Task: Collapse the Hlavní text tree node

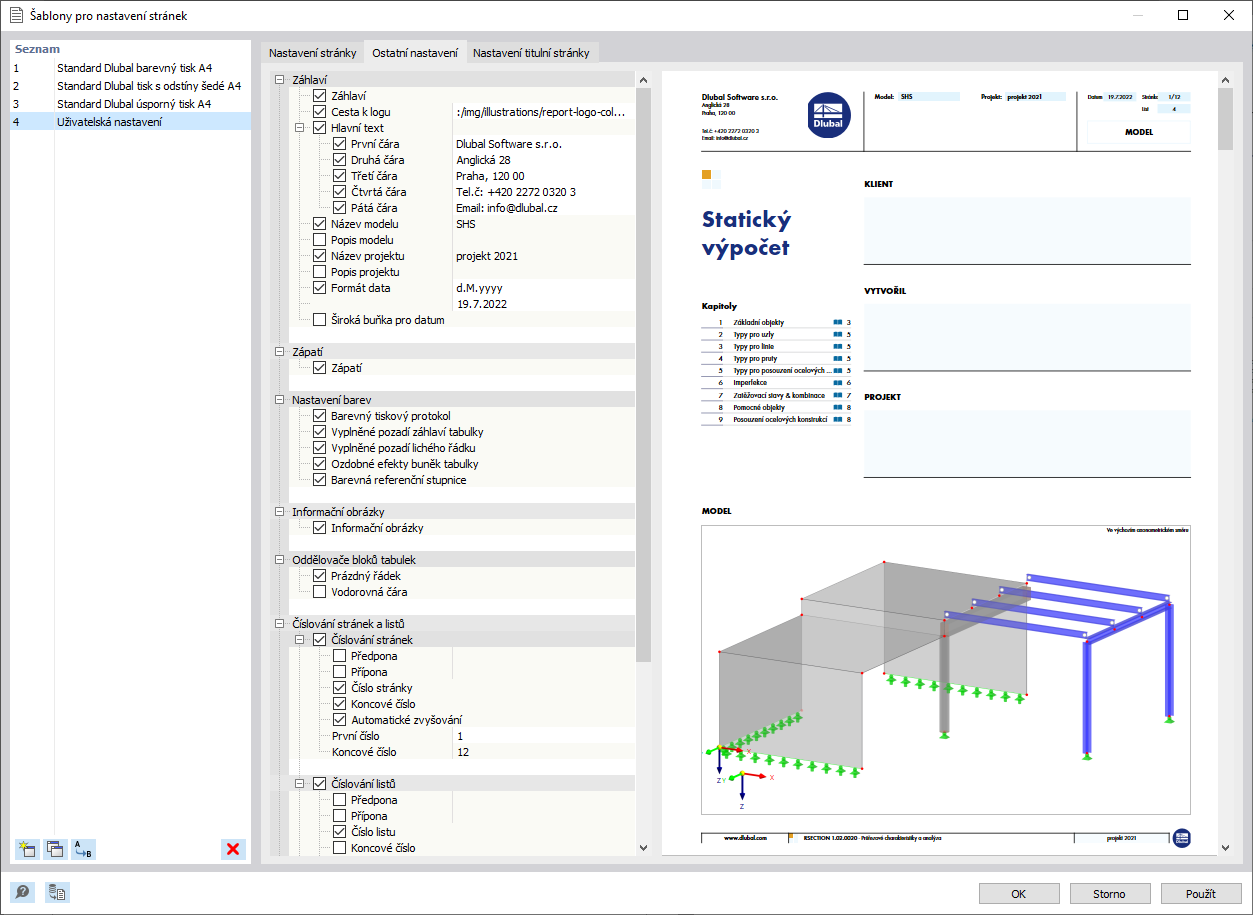Action: [x=299, y=128]
